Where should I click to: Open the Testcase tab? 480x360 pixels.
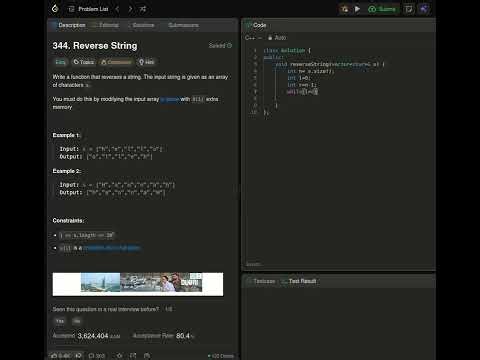tap(261, 281)
